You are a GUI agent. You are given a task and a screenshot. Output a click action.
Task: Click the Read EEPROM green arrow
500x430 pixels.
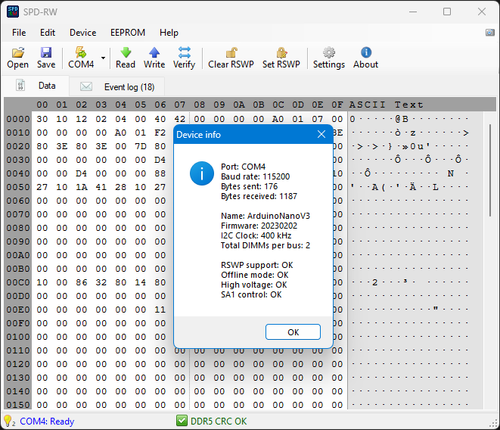coord(125,52)
